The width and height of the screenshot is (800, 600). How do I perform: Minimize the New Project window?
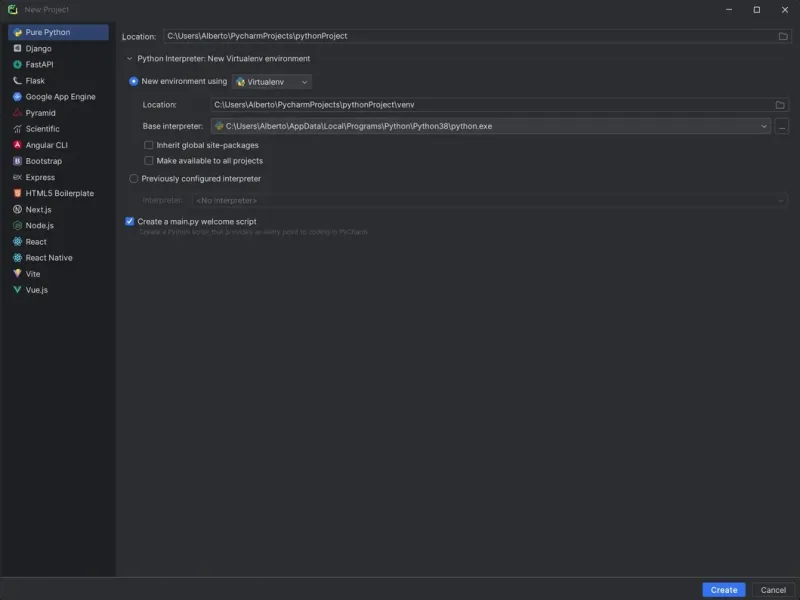pyautogui.click(x=729, y=10)
